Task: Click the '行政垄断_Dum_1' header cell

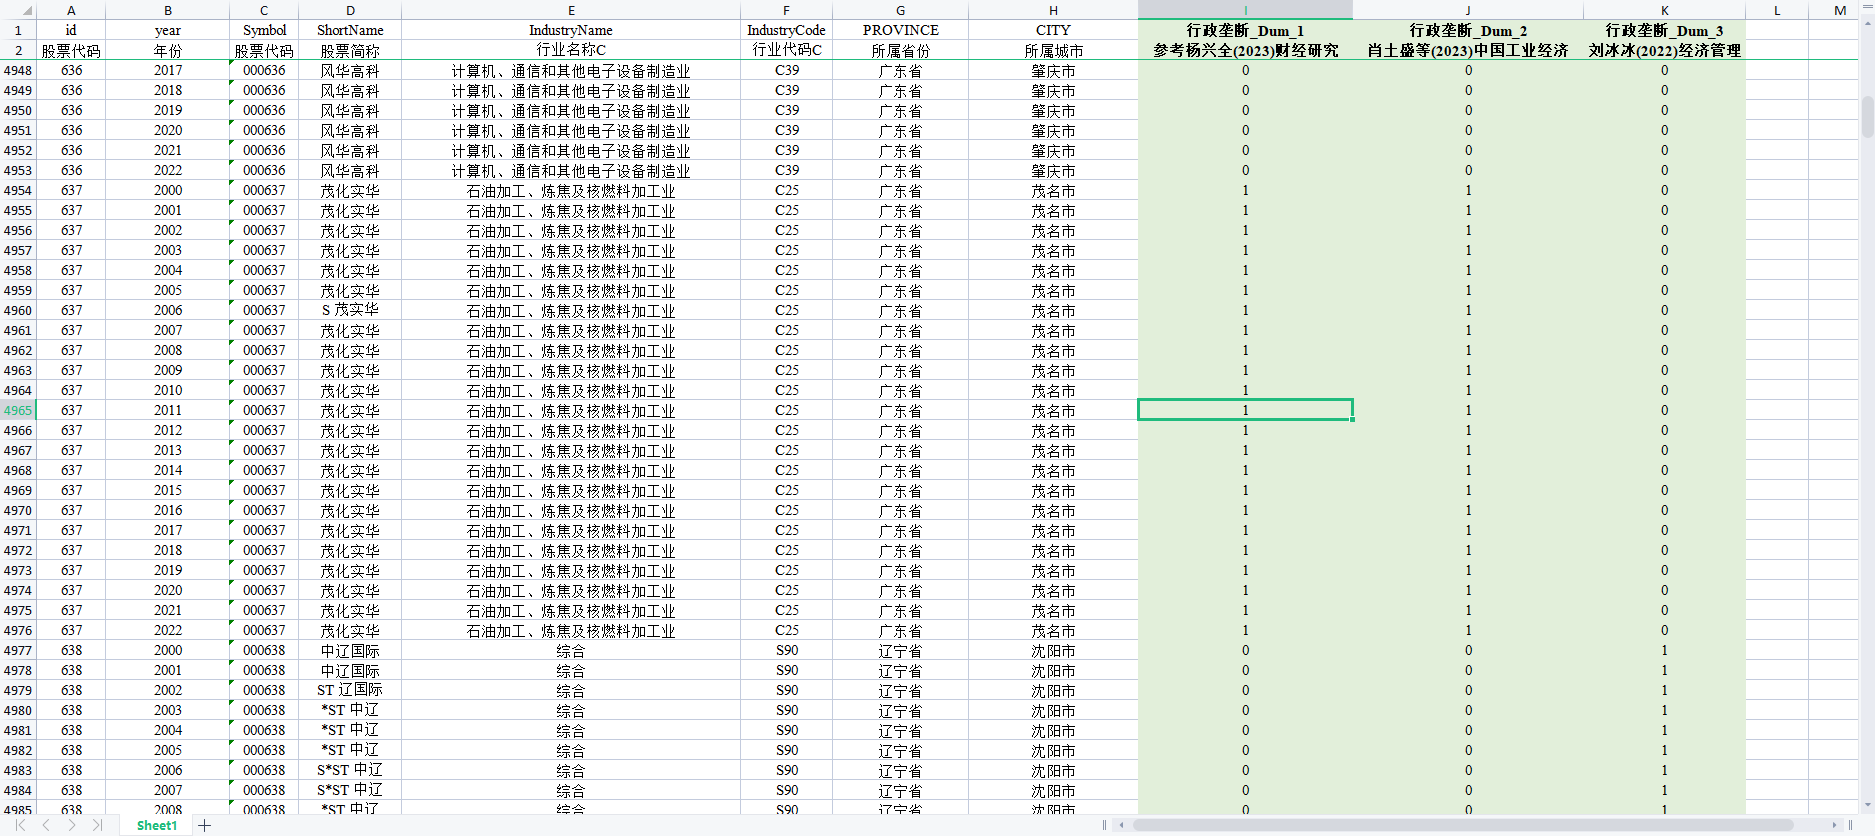Action: [1245, 30]
